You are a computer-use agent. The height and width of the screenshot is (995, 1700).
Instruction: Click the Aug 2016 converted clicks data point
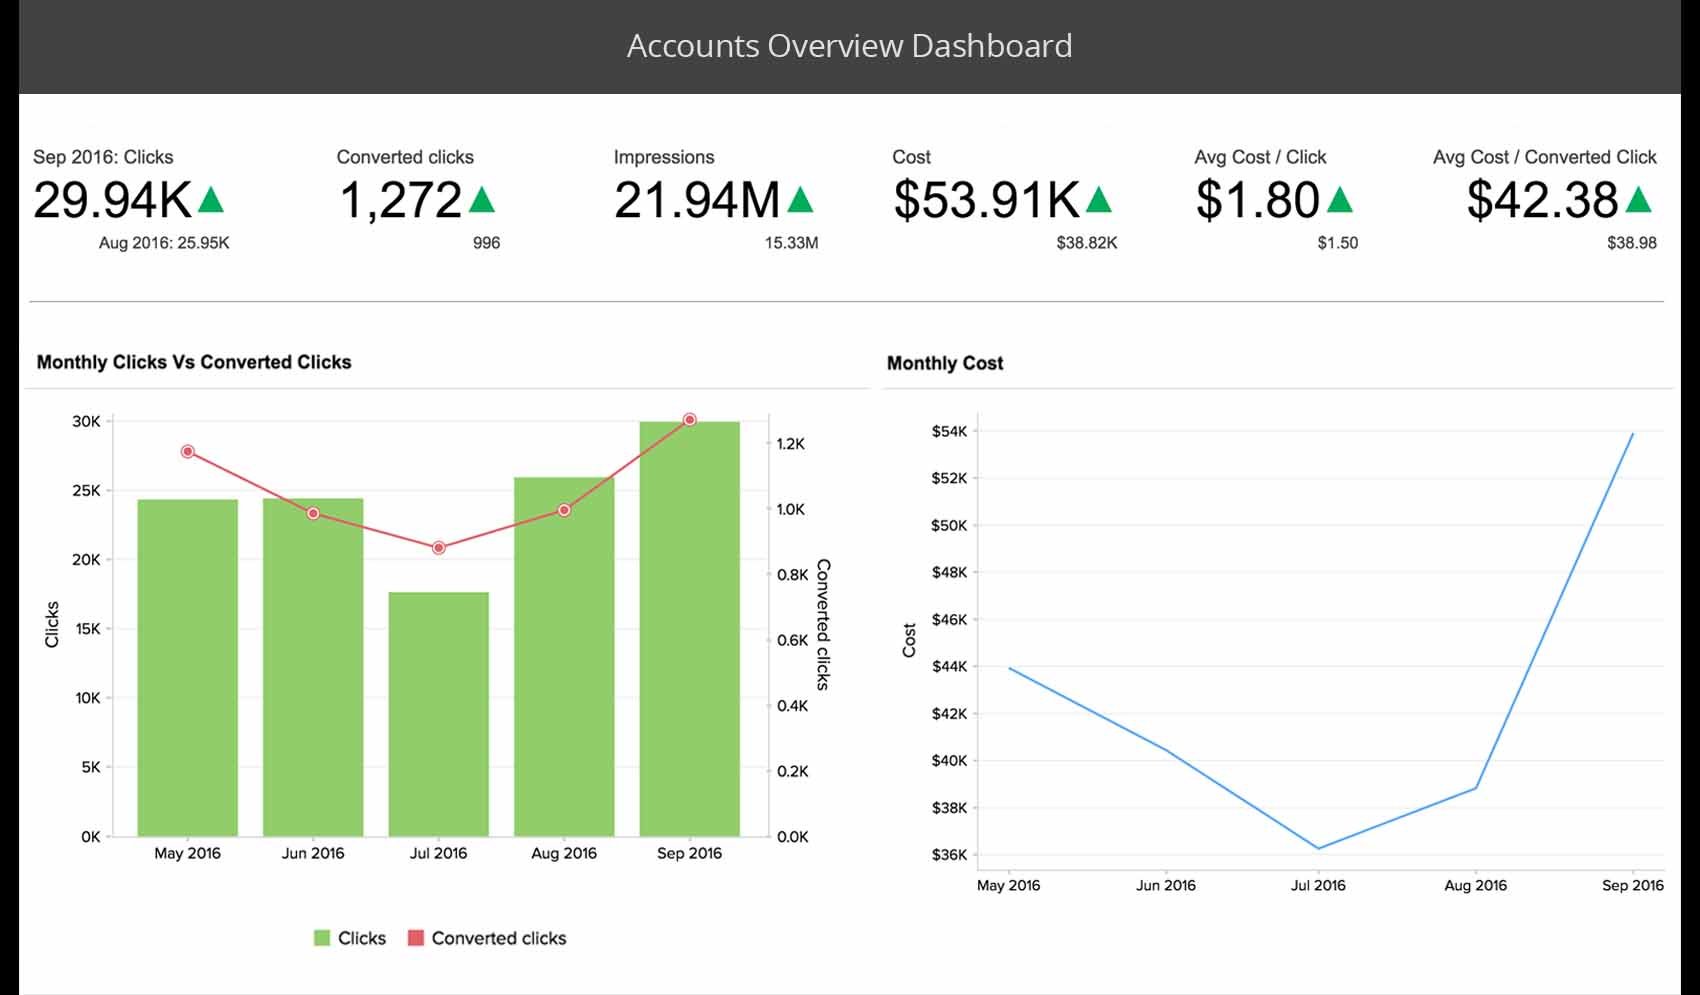click(564, 510)
